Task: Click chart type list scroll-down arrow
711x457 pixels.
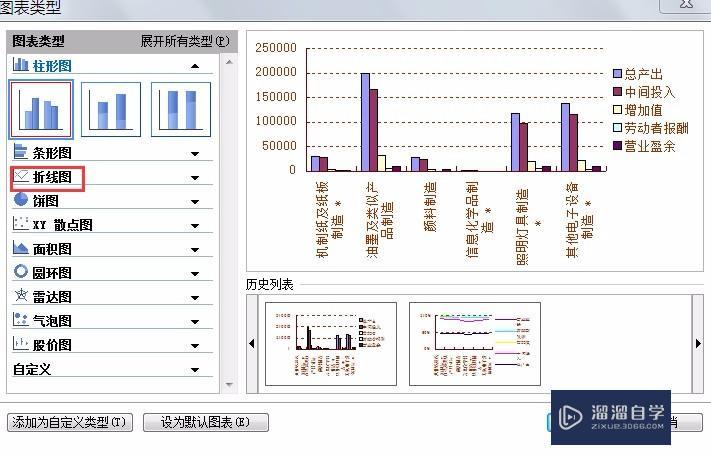Action: (x=229, y=385)
